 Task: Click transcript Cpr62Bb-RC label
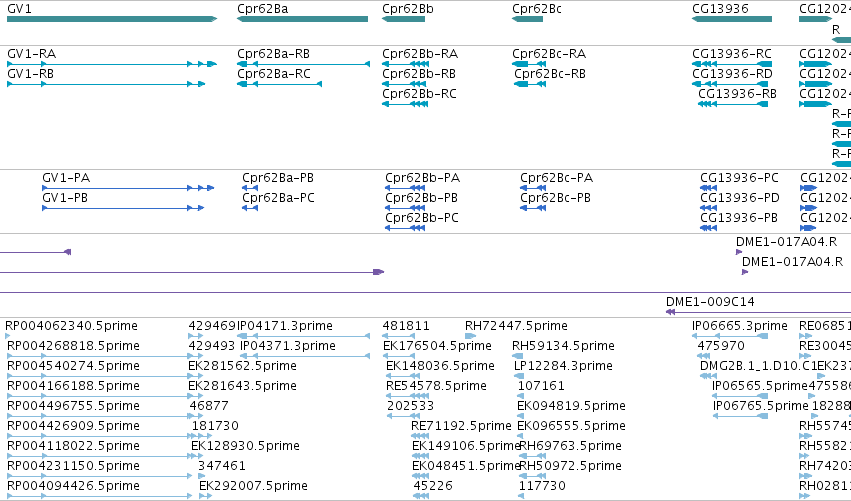point(420,94)
